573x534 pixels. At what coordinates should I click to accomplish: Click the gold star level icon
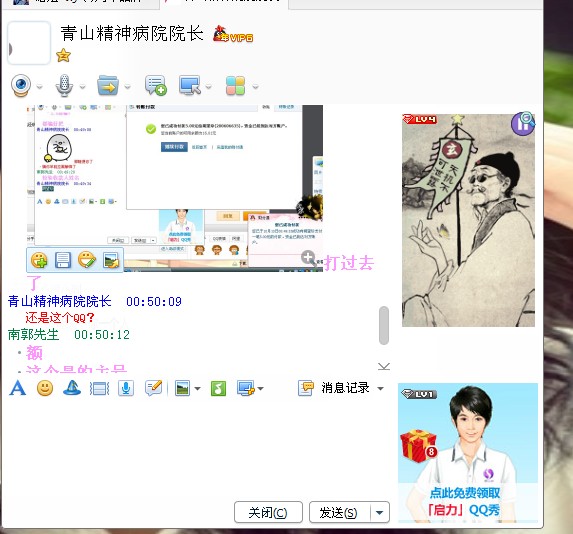coord(64,56)
